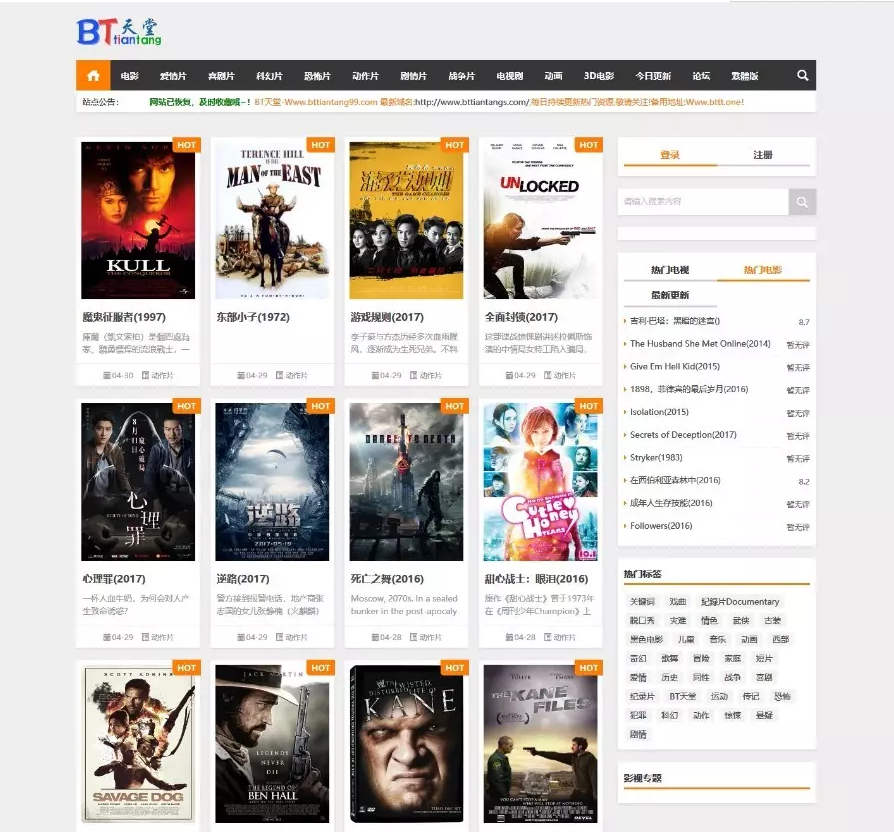The height and width of the screenshot is (832, 894).
Task: Open the KULL 魔鬼征服者 poster
Action: tap(138, 220)
